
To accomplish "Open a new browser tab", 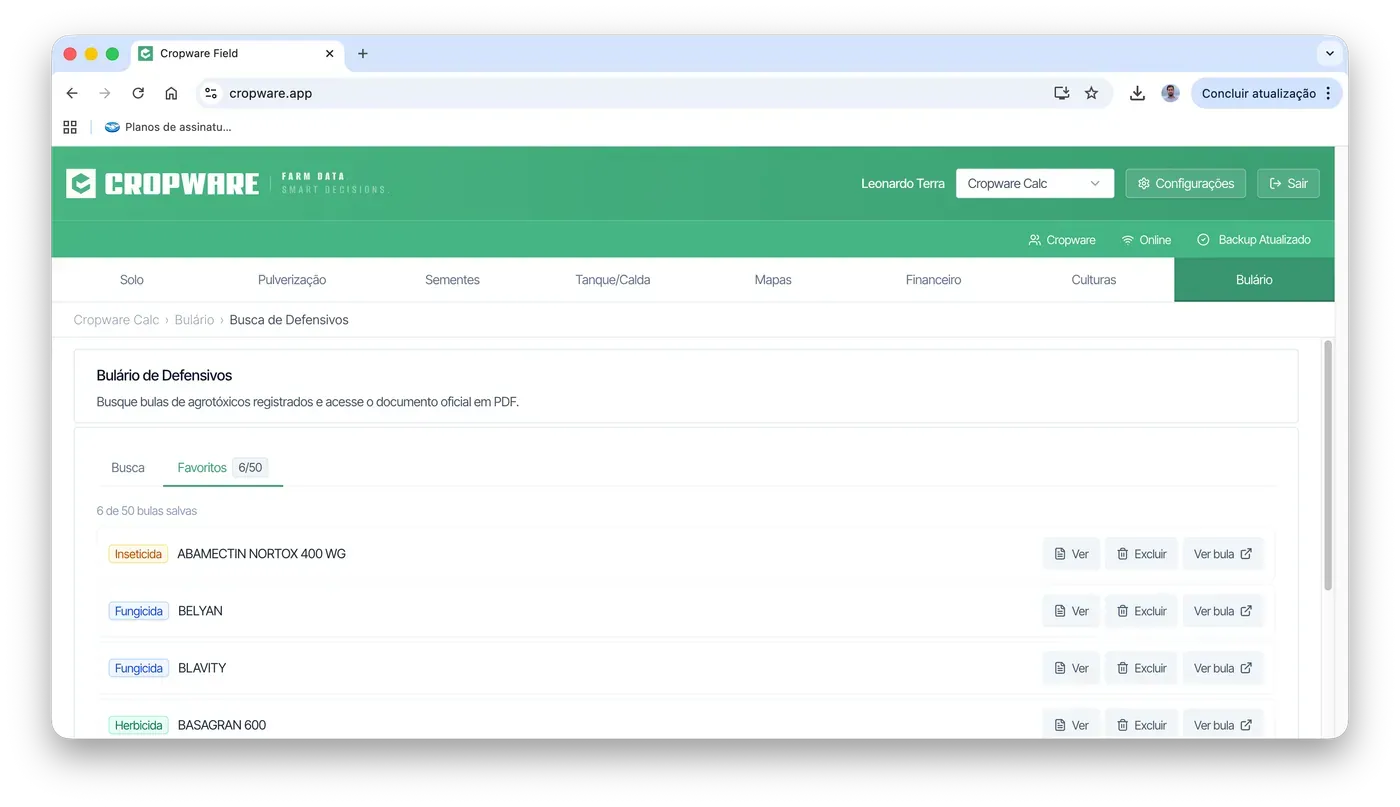I will 363,54.
